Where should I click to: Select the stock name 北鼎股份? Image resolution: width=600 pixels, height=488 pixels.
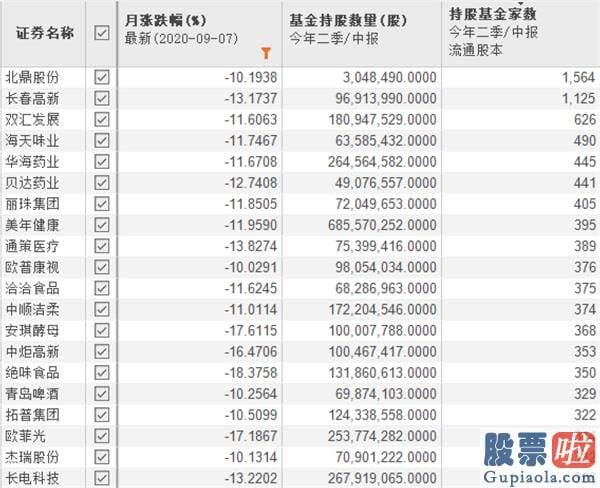click(32, 77)
